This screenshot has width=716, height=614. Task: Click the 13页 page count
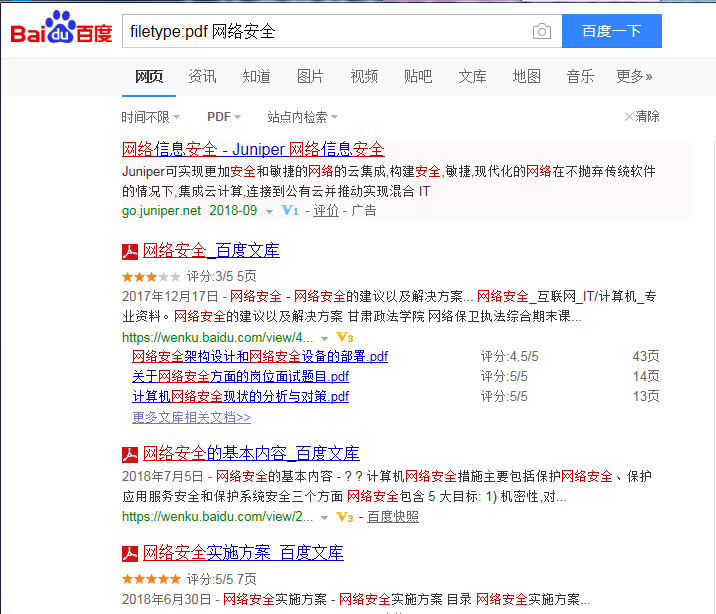646,396
